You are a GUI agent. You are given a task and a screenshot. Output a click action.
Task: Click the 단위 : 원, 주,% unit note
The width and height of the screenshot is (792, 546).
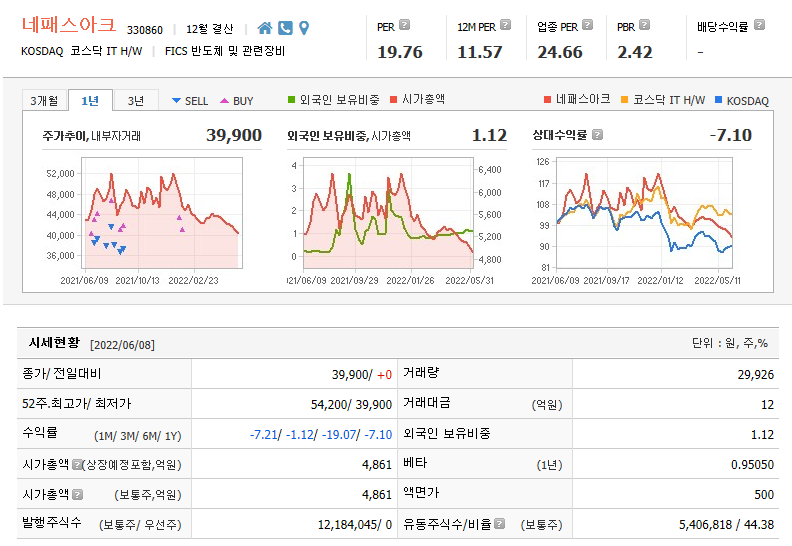(x=730, y=343)
